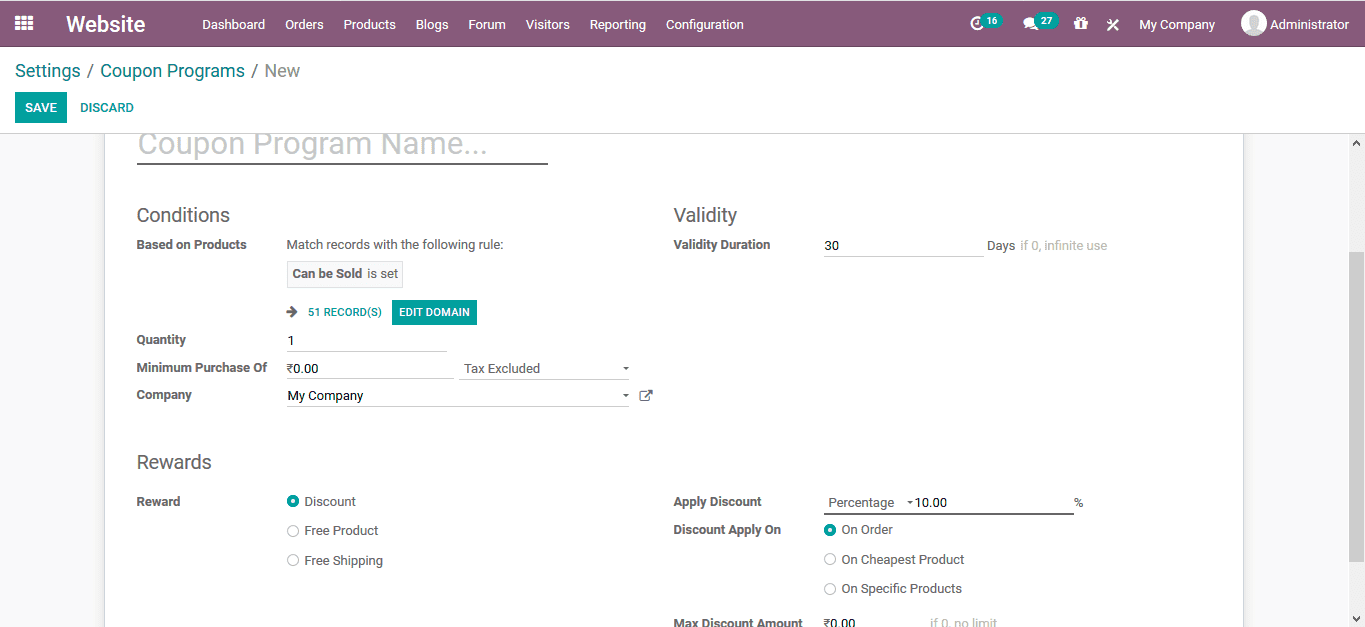Click the gift box icon in header
The width and height of the screenshot is (1365, 627).
coord(1080,24)
